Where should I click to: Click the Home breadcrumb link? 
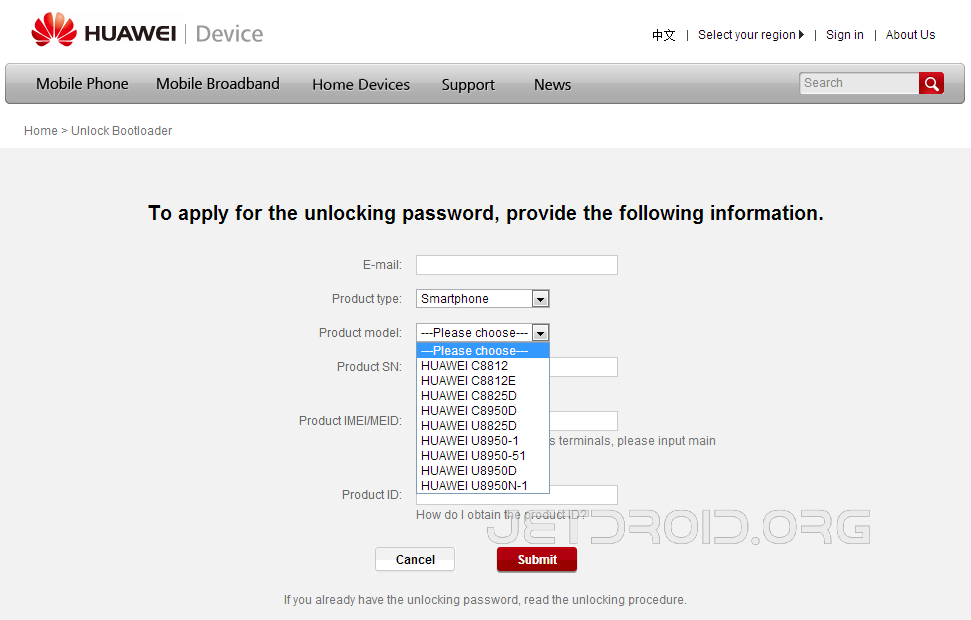point(41,131)
